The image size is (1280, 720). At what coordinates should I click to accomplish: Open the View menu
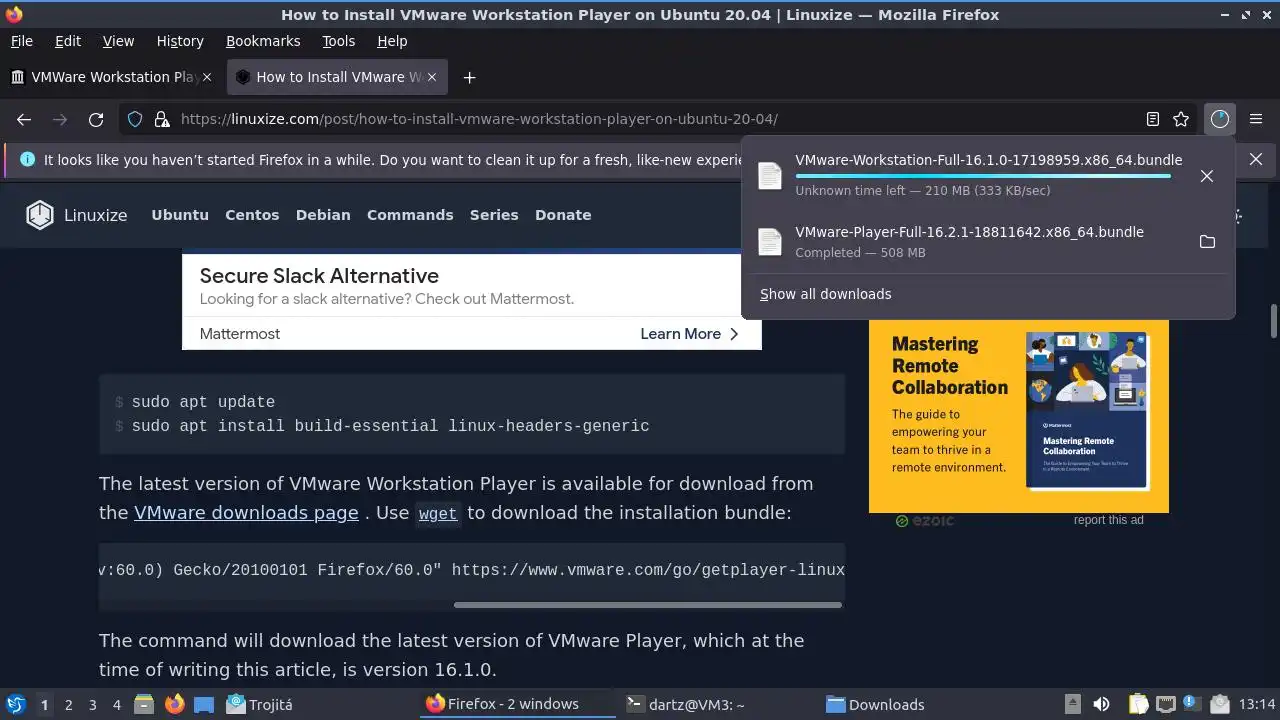click(x=118, y=41)
